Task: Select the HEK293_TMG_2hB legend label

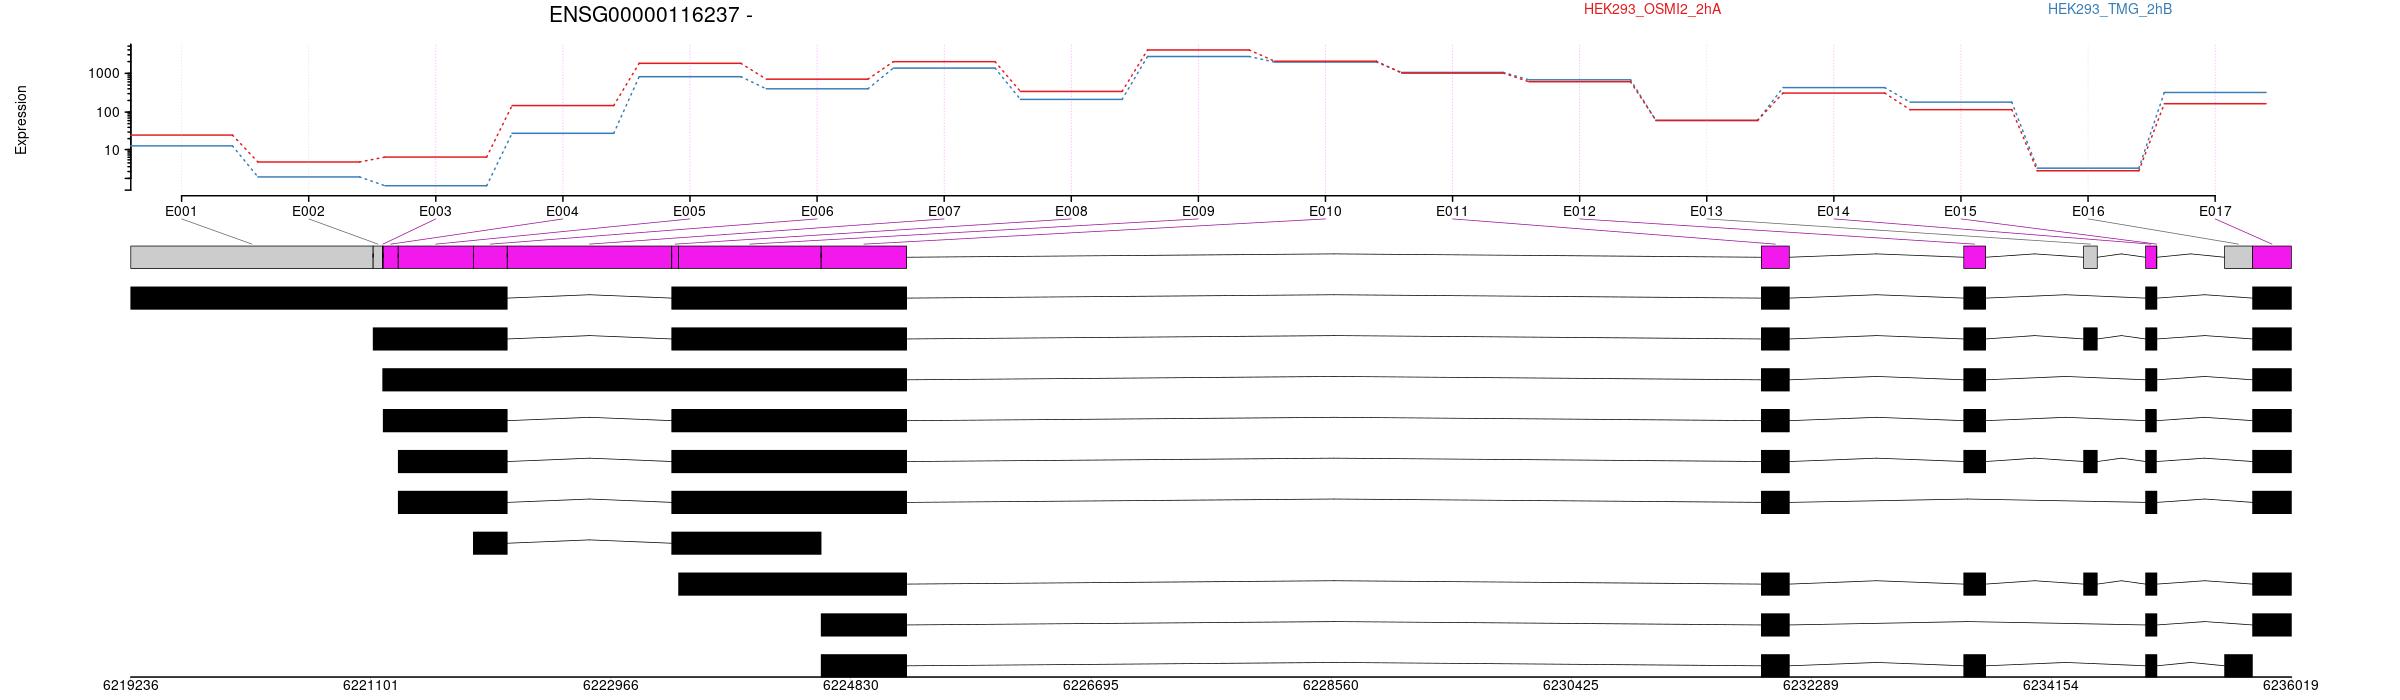Action: (x=2110, y=9)
